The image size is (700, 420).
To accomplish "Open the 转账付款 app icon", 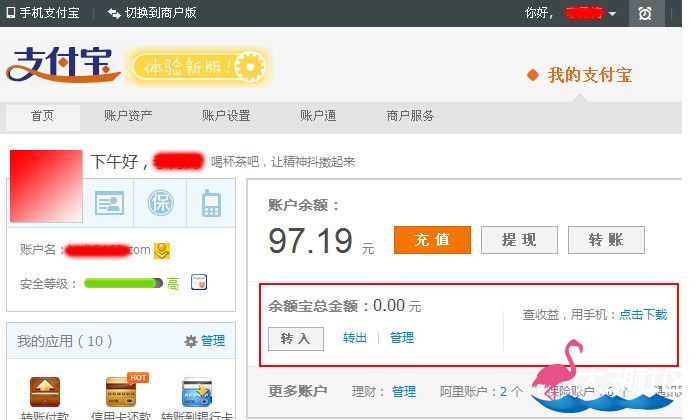I will [x=45, y=391].
